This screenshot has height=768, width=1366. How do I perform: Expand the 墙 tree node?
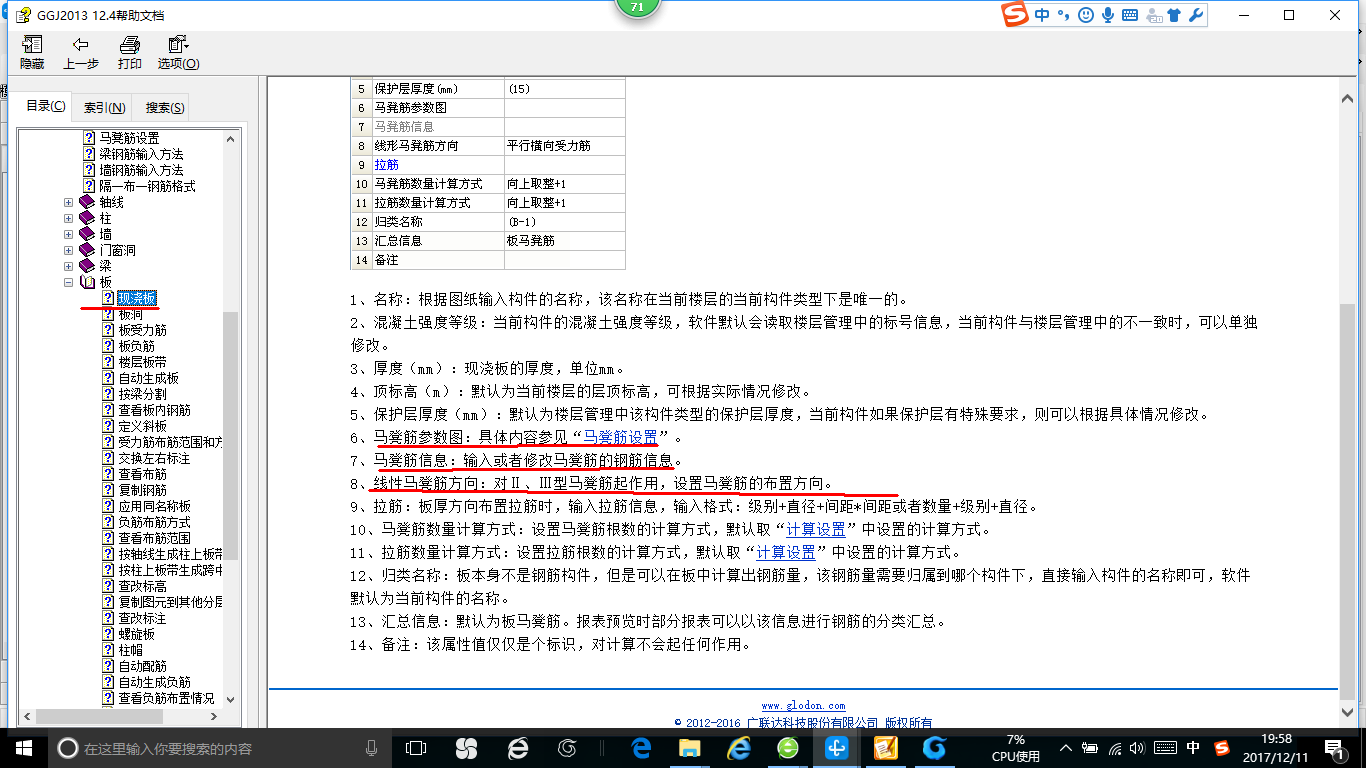click(69, 234)
